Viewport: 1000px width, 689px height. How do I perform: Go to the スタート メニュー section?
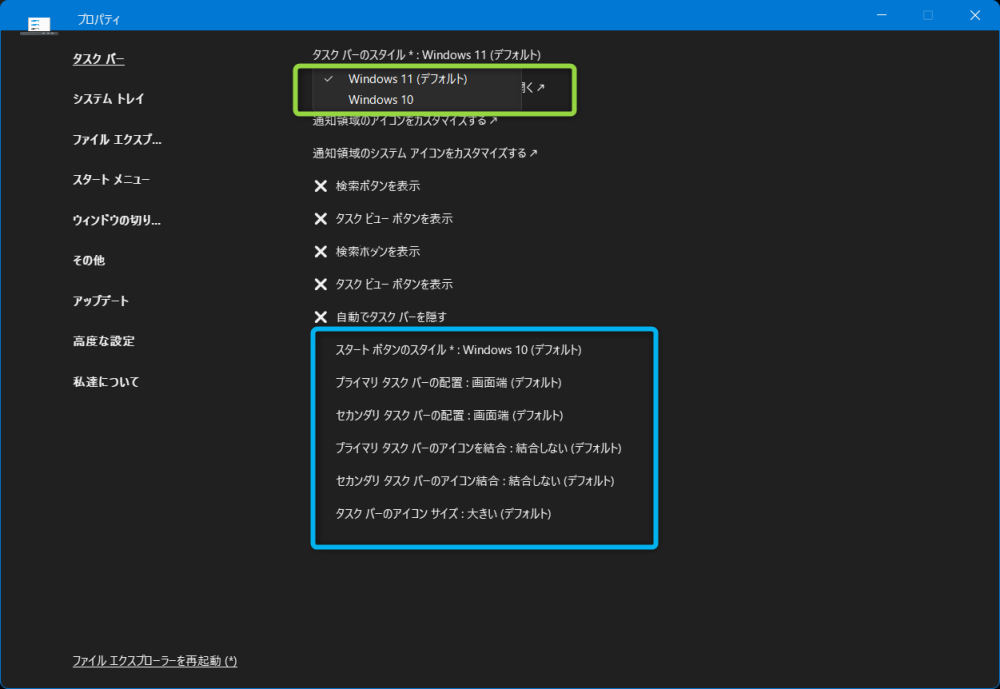[x=111, y=179]
